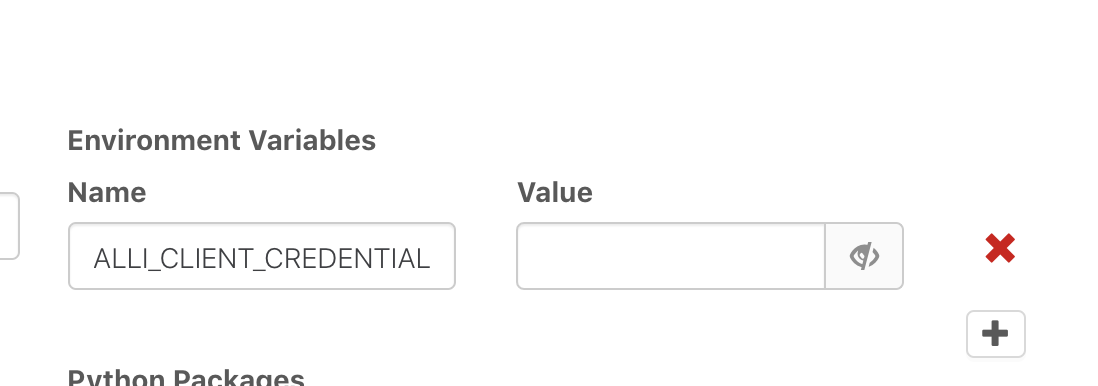
Task: Click the Name column label
Action: coord(106,193)
